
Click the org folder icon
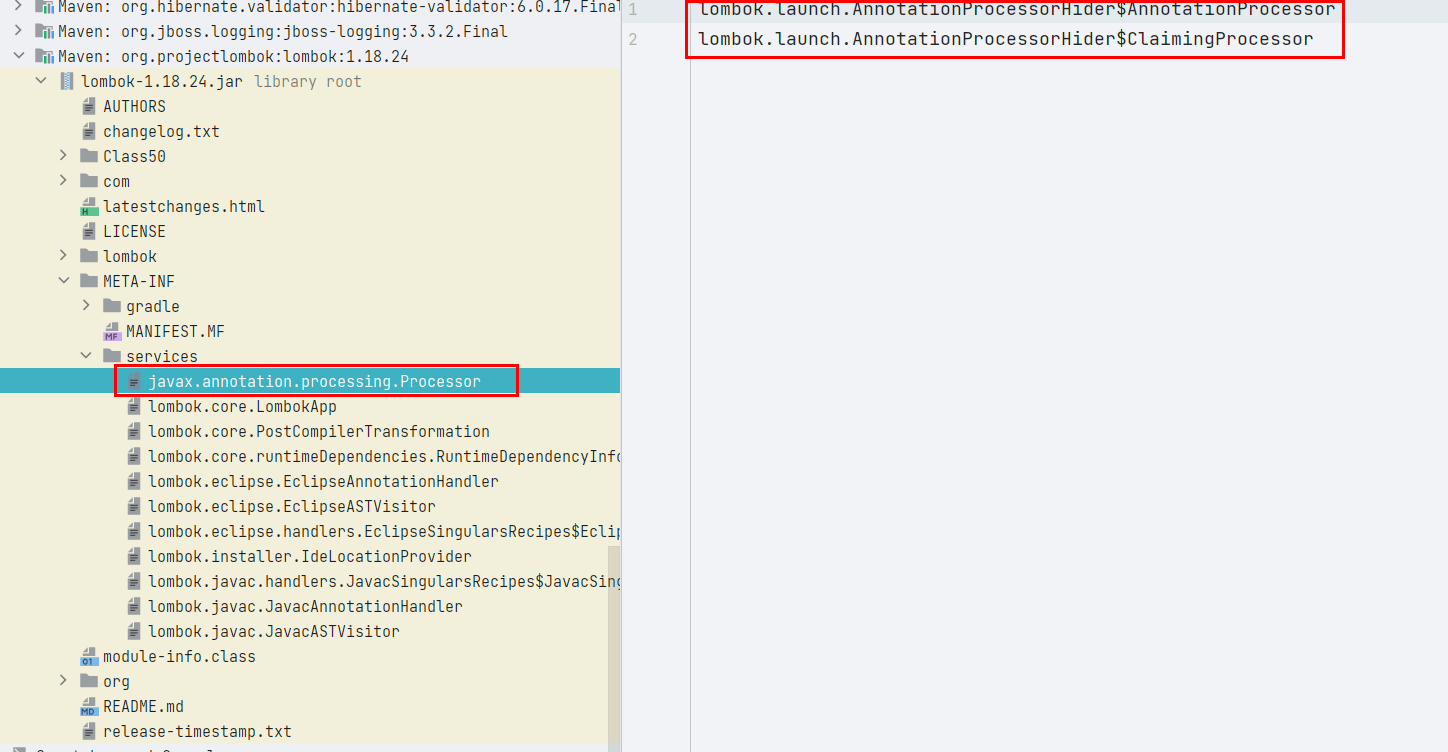[88, 681]
